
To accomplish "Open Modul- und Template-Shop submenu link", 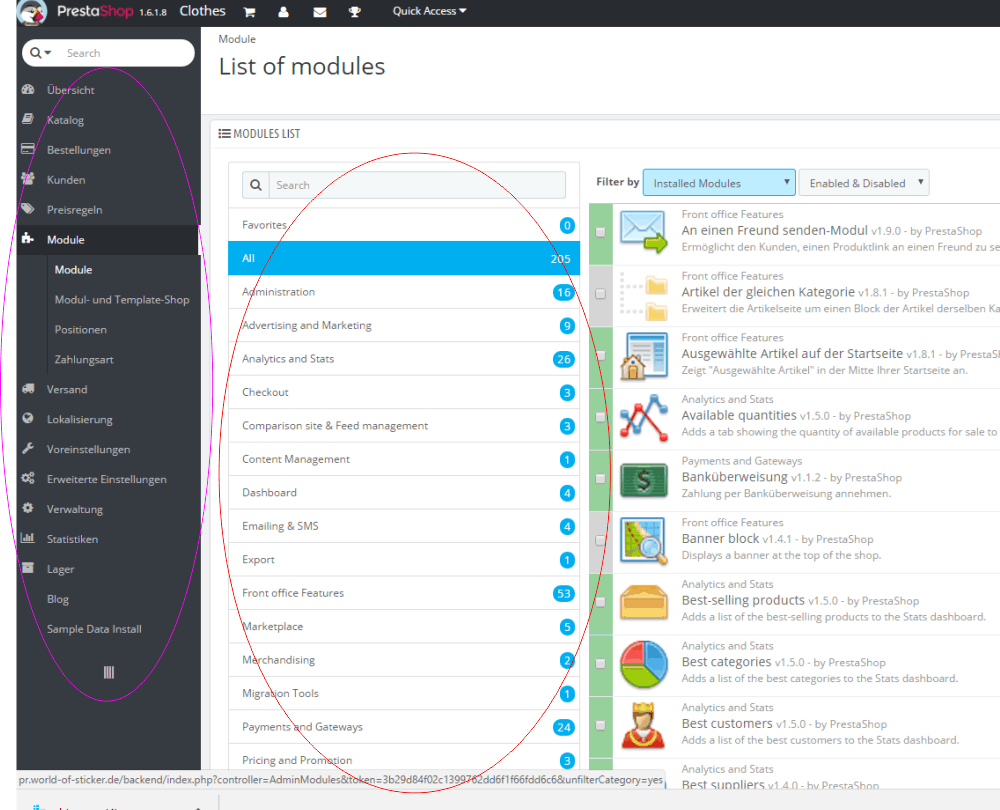I will pos(122,300).
